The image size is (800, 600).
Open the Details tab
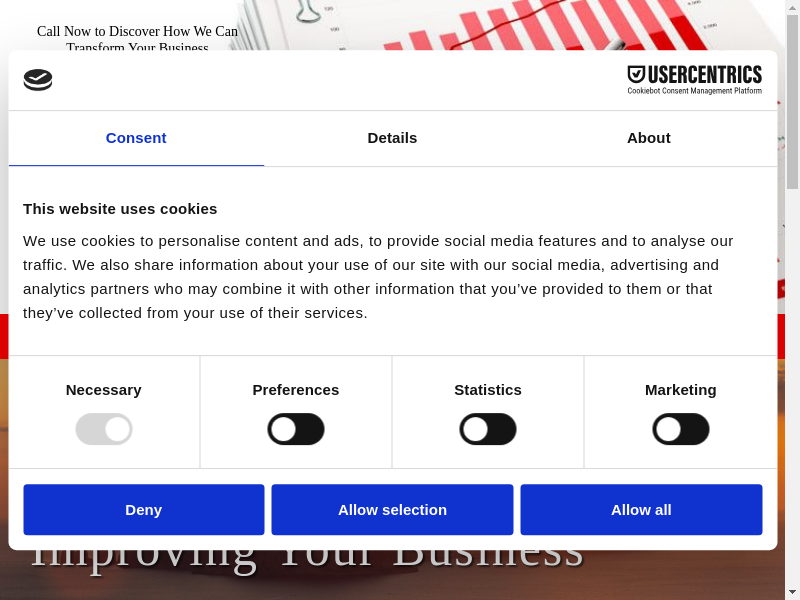pyautogui.click(x=392, y=138)
